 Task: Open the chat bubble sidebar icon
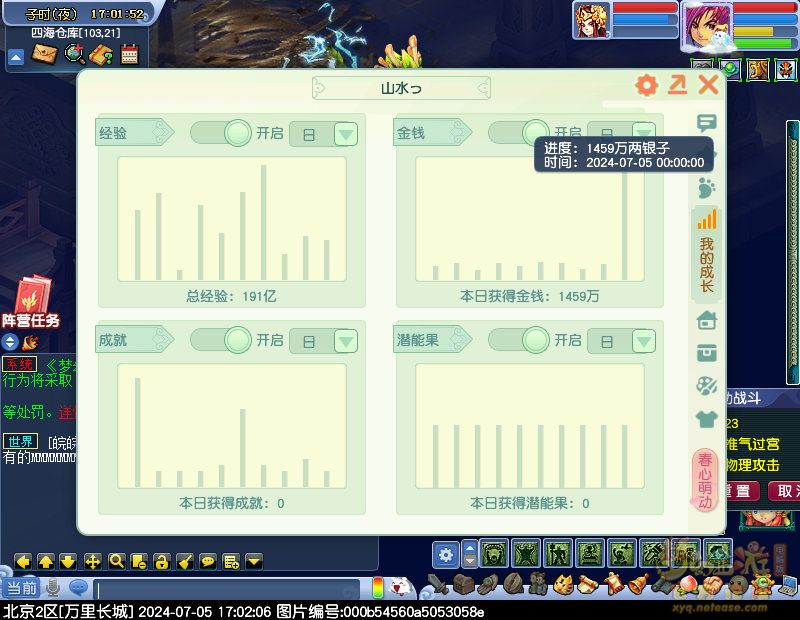(707, 124)
